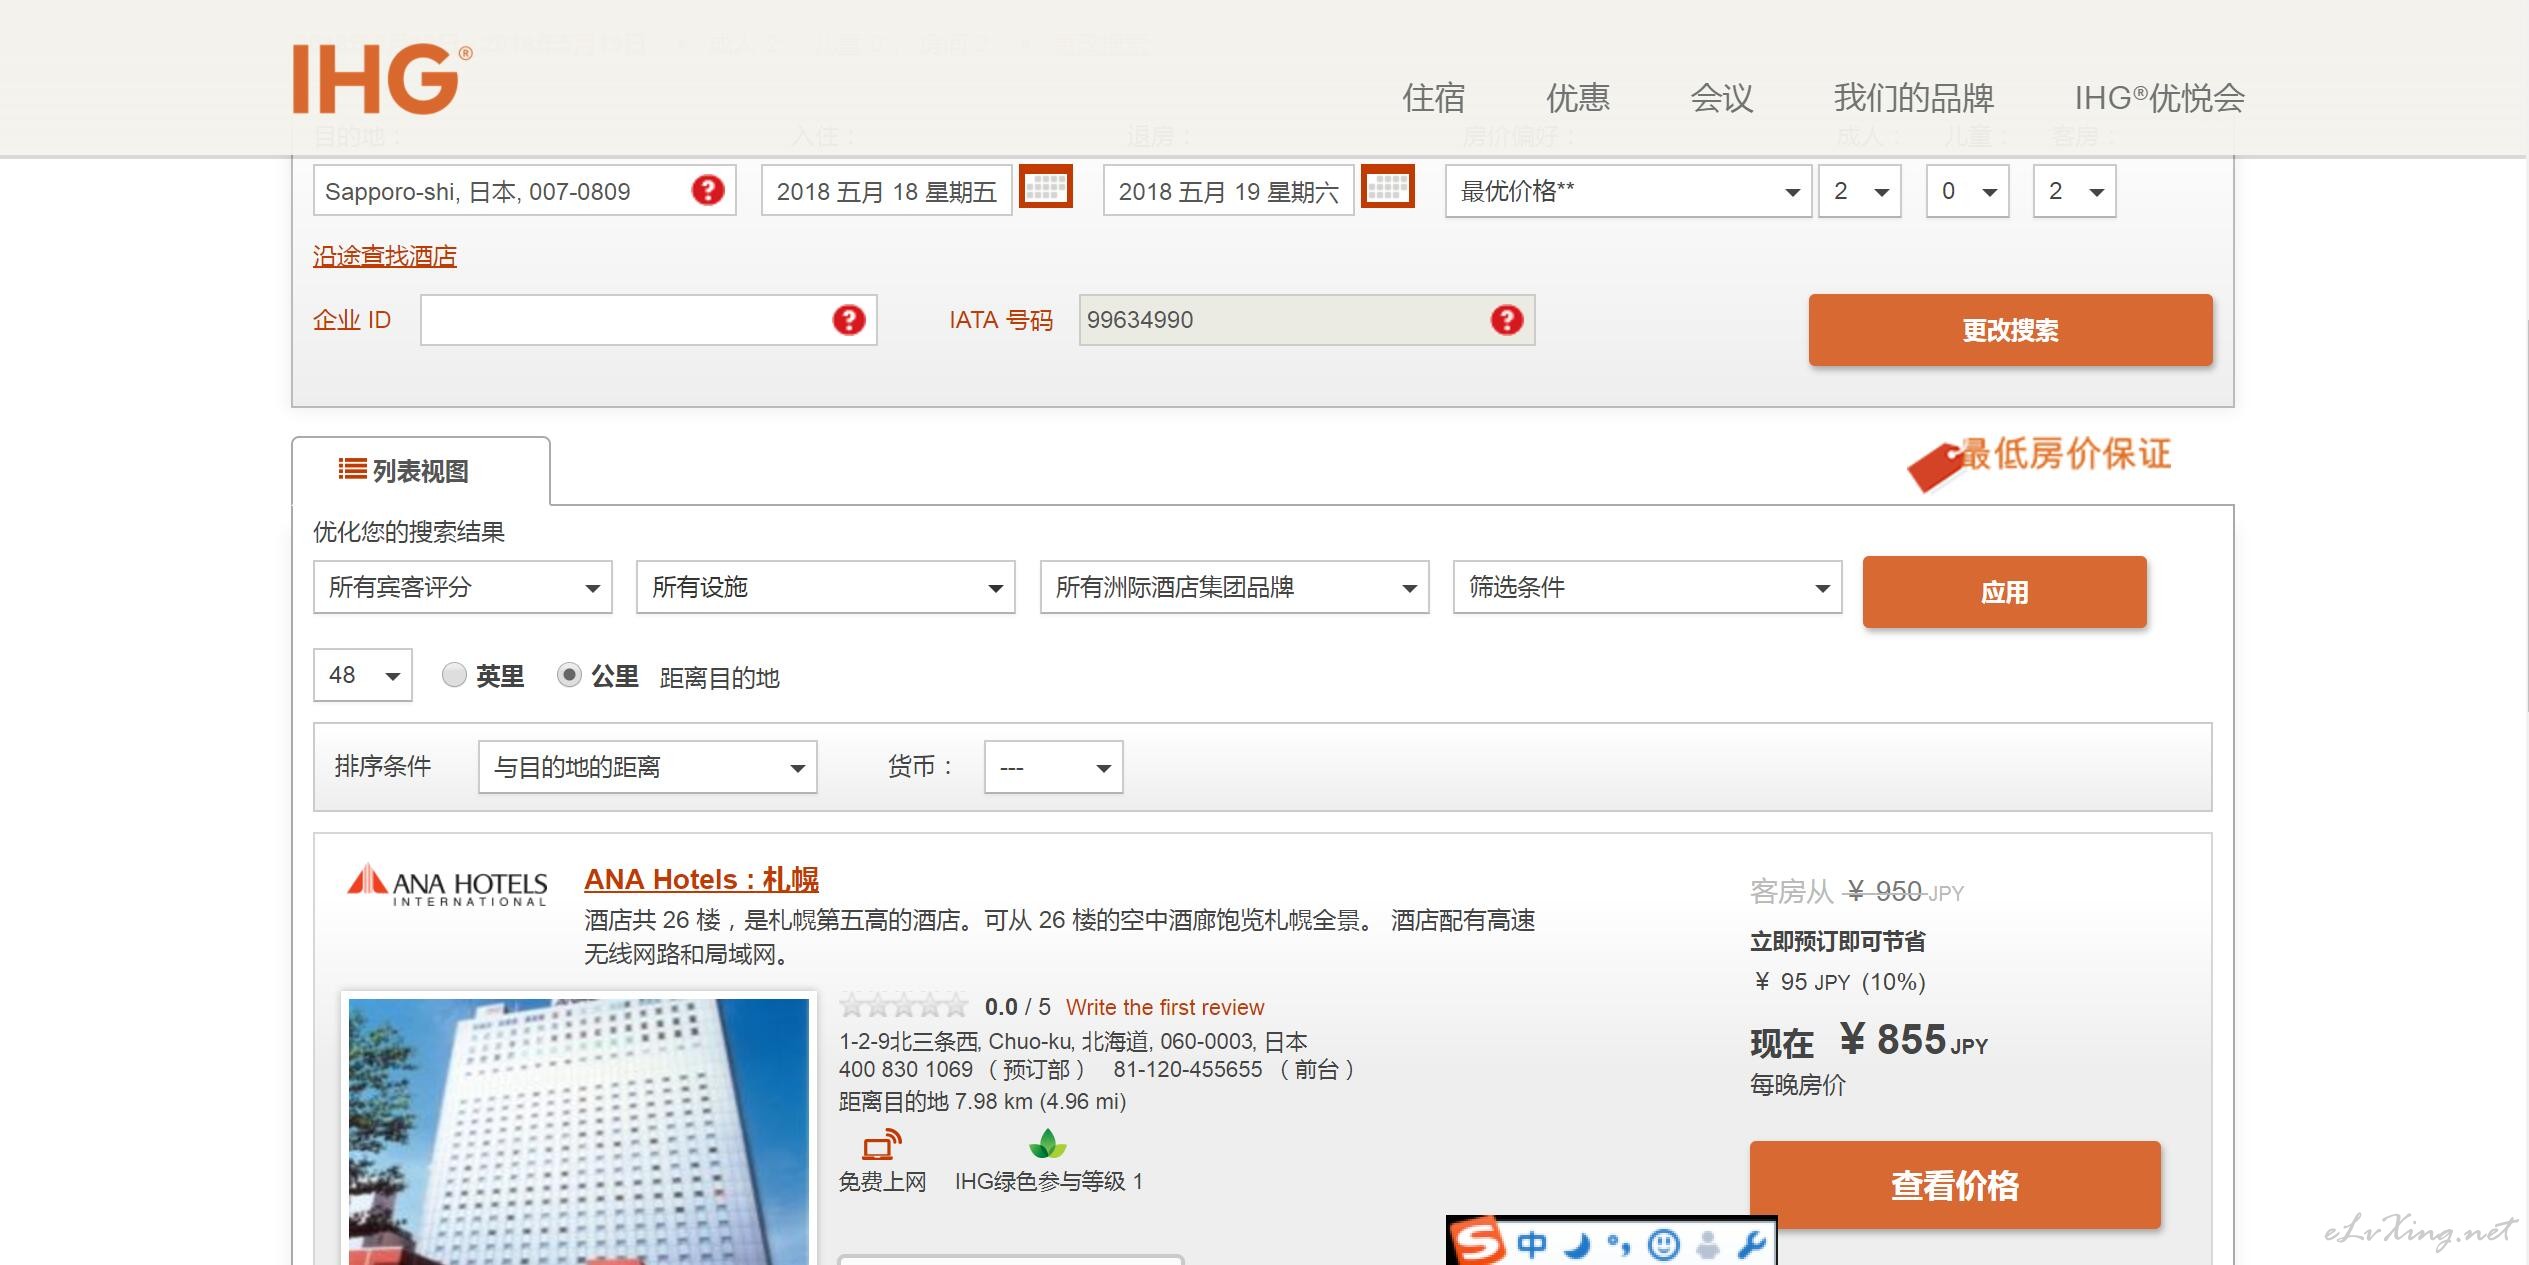Screen dimensions: 2529x1265
Task: Open the check-out calendar icon
Action: click(1388, 187)
